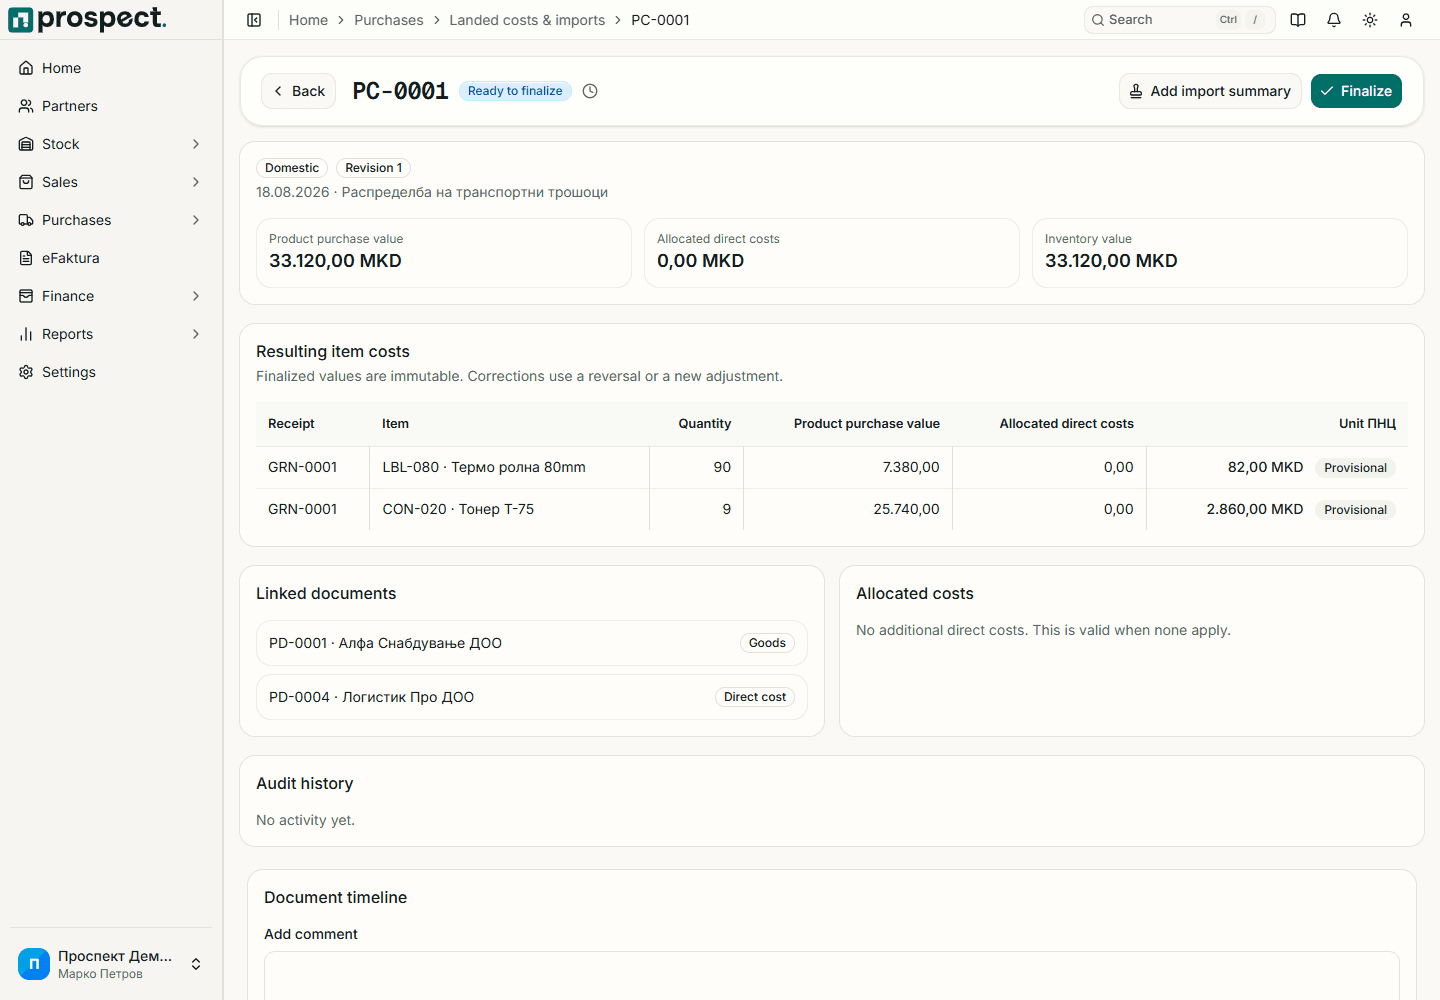Click the Sales bag icon
The height and width of the screenshot is (1000, 1440).
pos(26,182)
